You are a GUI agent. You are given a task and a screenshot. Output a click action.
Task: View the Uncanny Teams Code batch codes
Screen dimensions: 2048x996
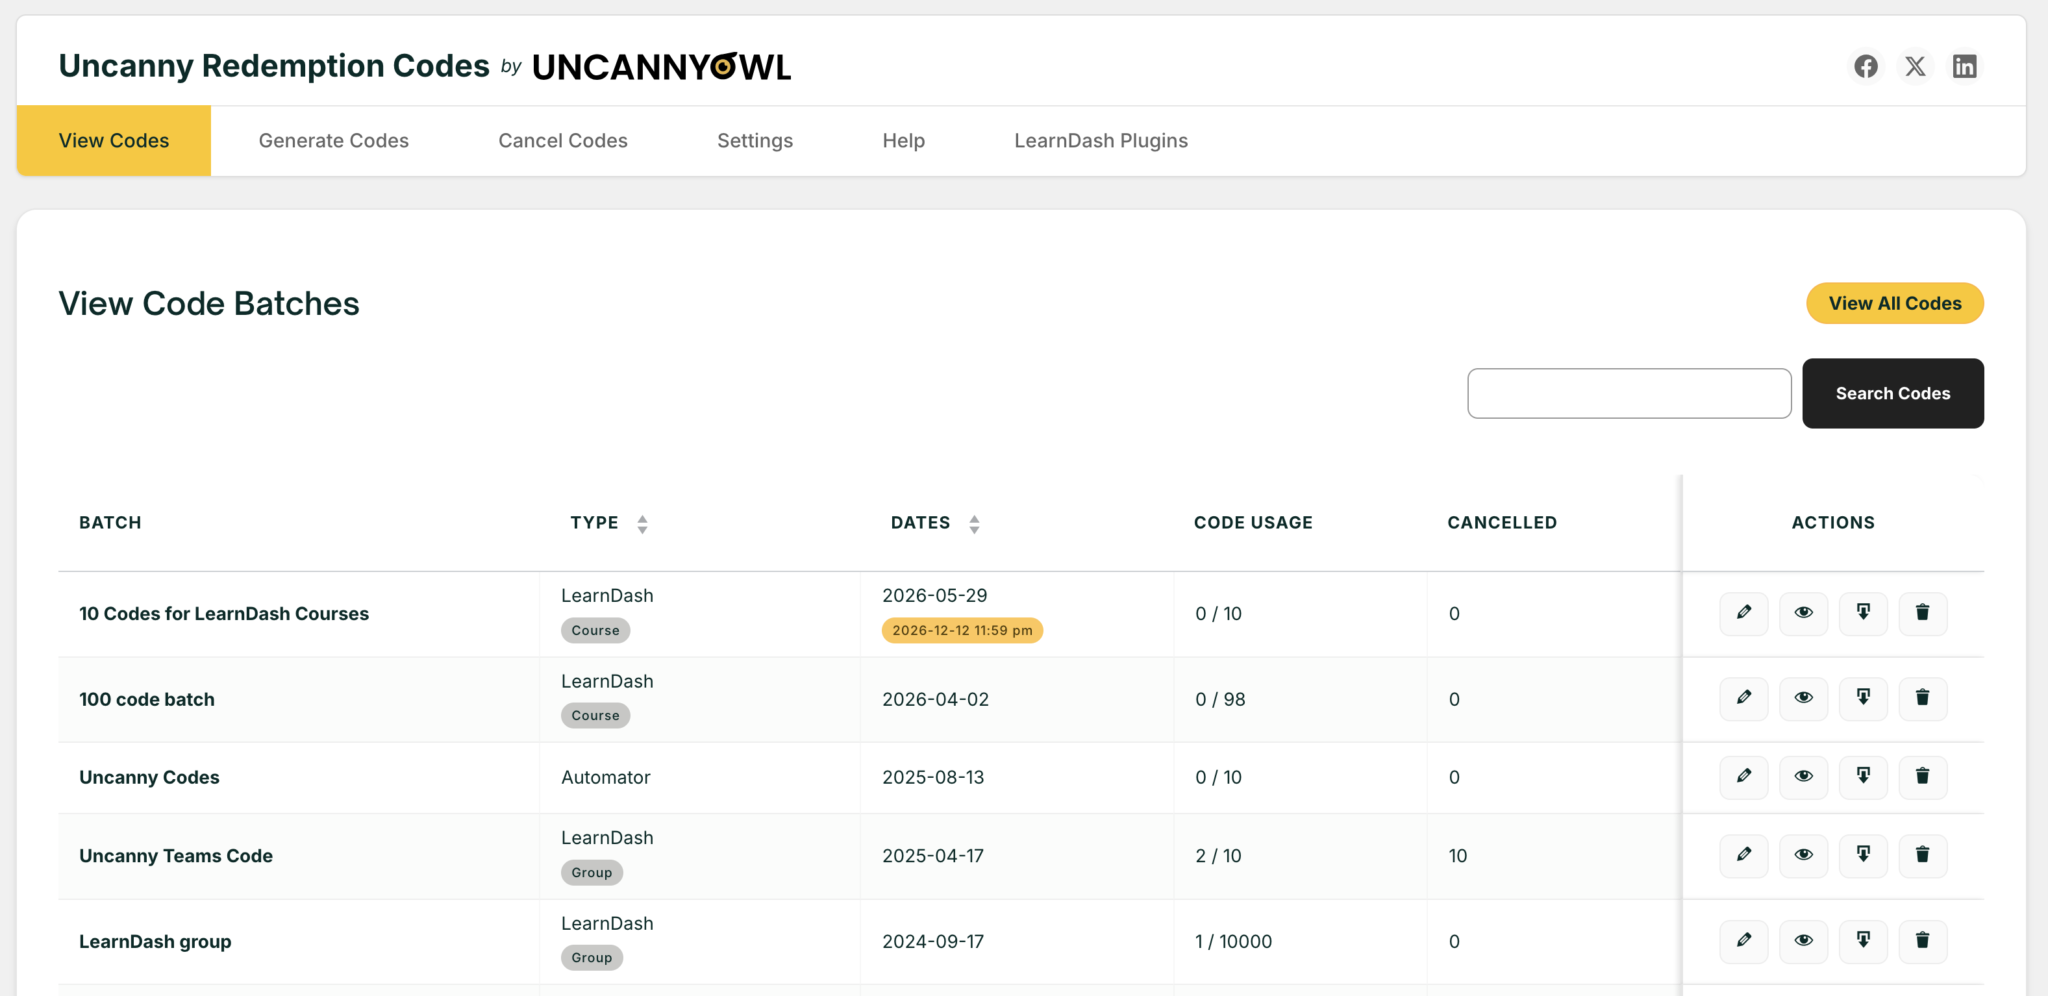click(1804, 855)
